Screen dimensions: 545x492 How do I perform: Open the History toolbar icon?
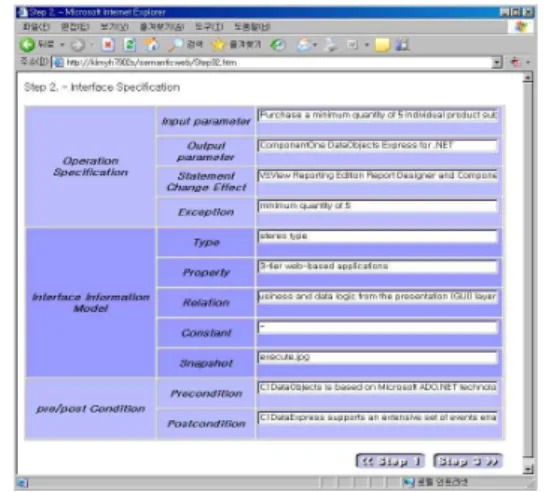pos(278,44)
